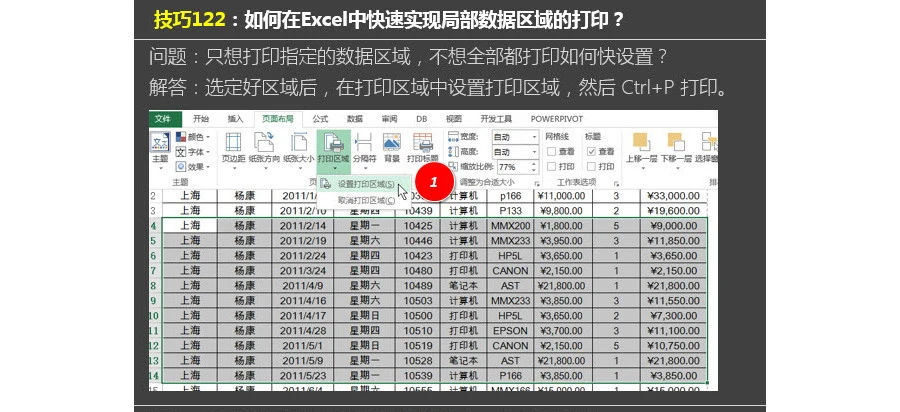Switch to the 插入 tab
Viewport: 900px width, 412px height.
tap(235, 119)
